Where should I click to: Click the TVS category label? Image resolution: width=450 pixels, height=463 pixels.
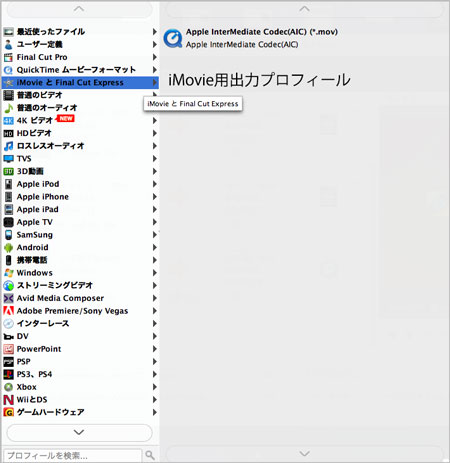(24, 159)
